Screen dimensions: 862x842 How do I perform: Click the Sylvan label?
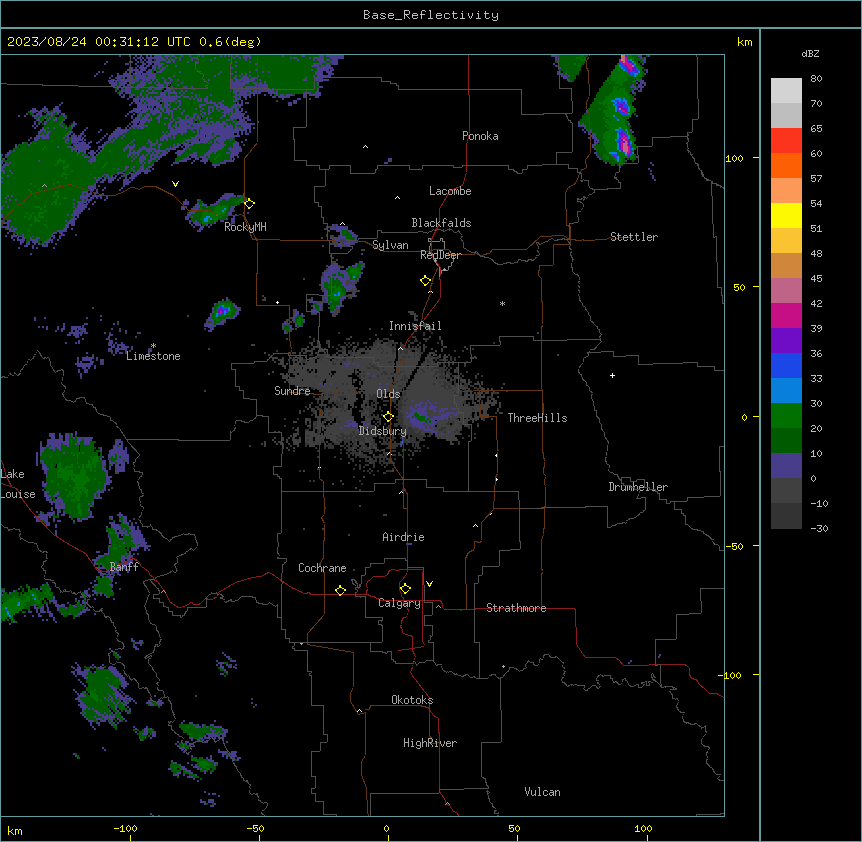pyautogui.click(x=390, y=245)
